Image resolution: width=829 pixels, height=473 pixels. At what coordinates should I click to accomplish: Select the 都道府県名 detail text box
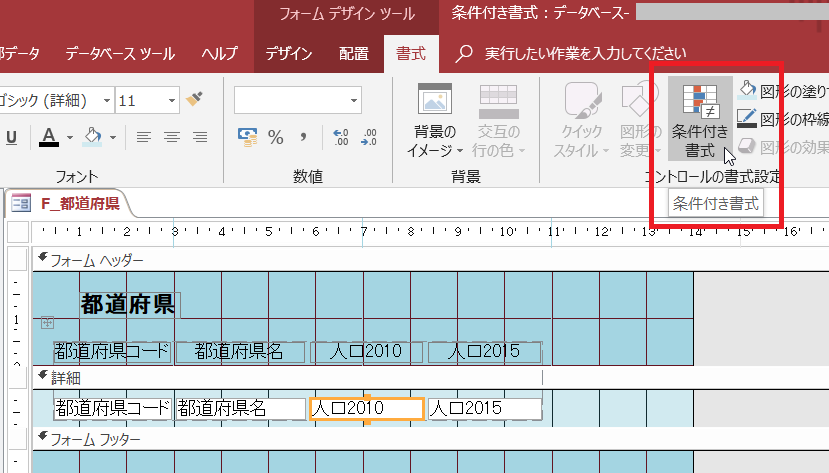(240, 409)
